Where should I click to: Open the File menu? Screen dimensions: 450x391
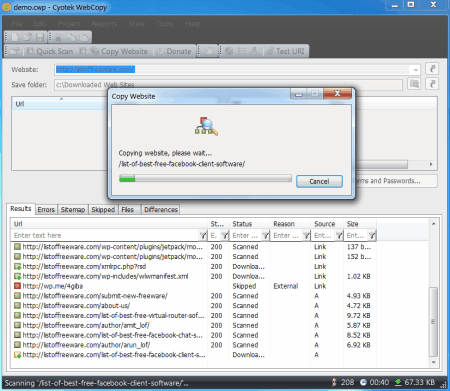pyautogui.click(x=17, y=24)
